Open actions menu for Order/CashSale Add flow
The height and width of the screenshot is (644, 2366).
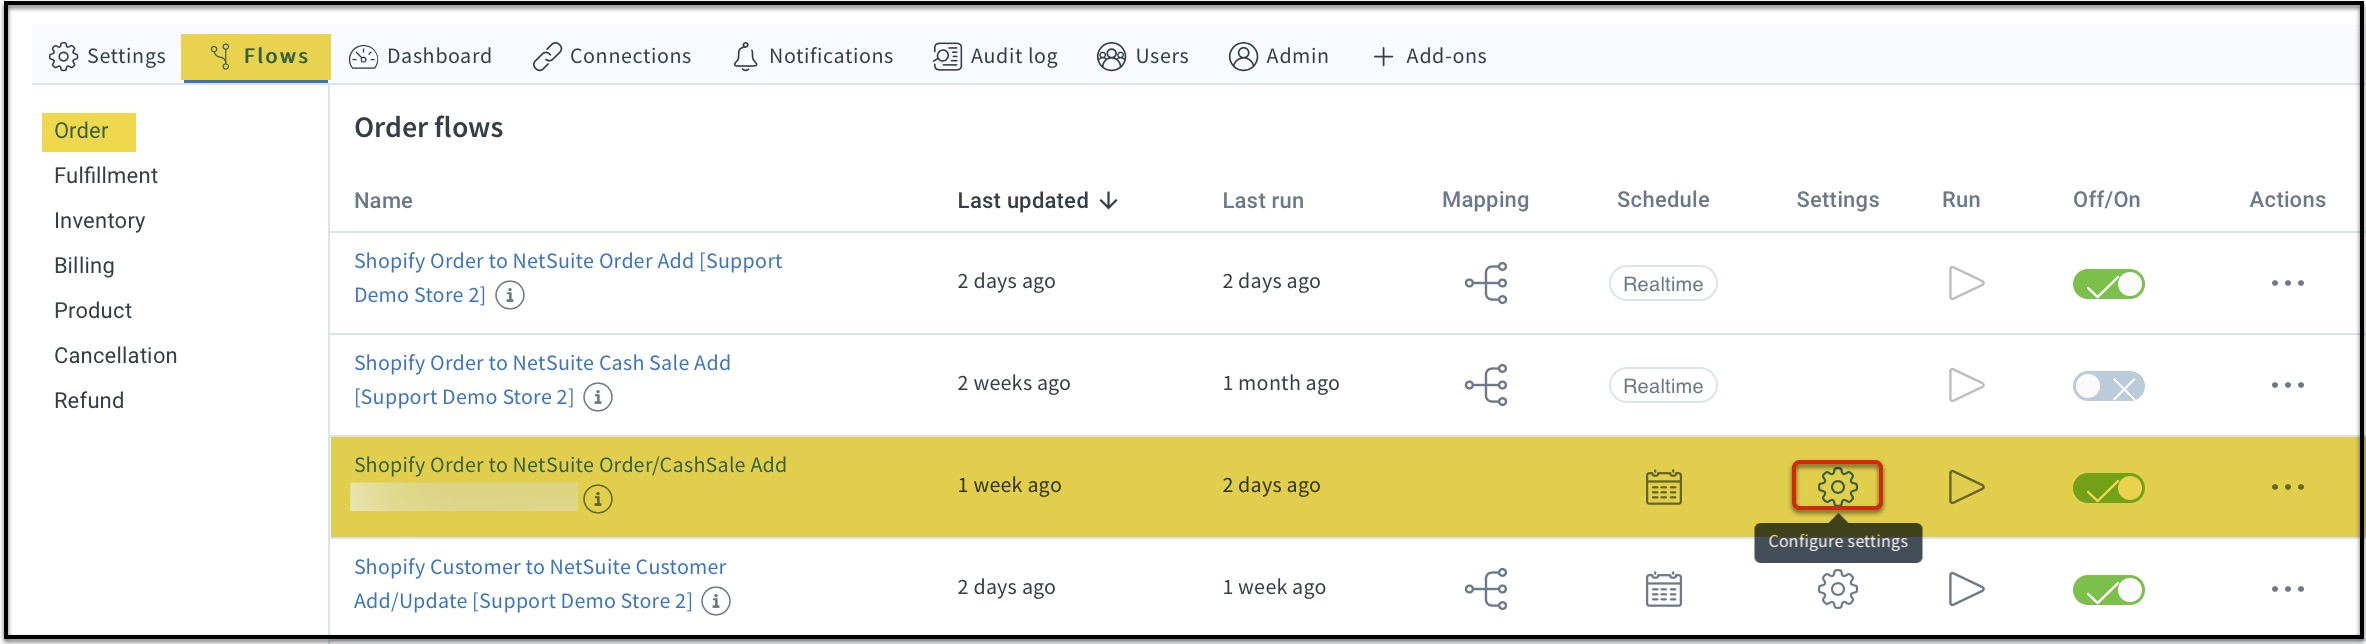[2287, 487]
